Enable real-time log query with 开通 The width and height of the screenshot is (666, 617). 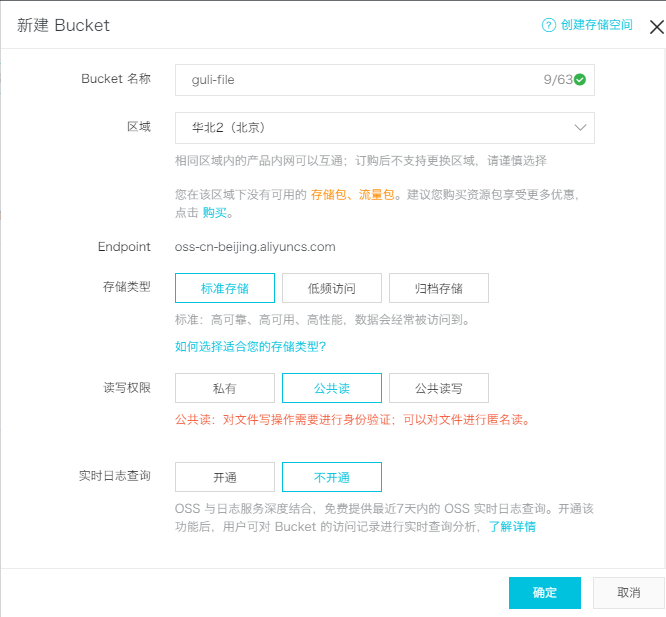pyautogui.click(x=224, y=476)
